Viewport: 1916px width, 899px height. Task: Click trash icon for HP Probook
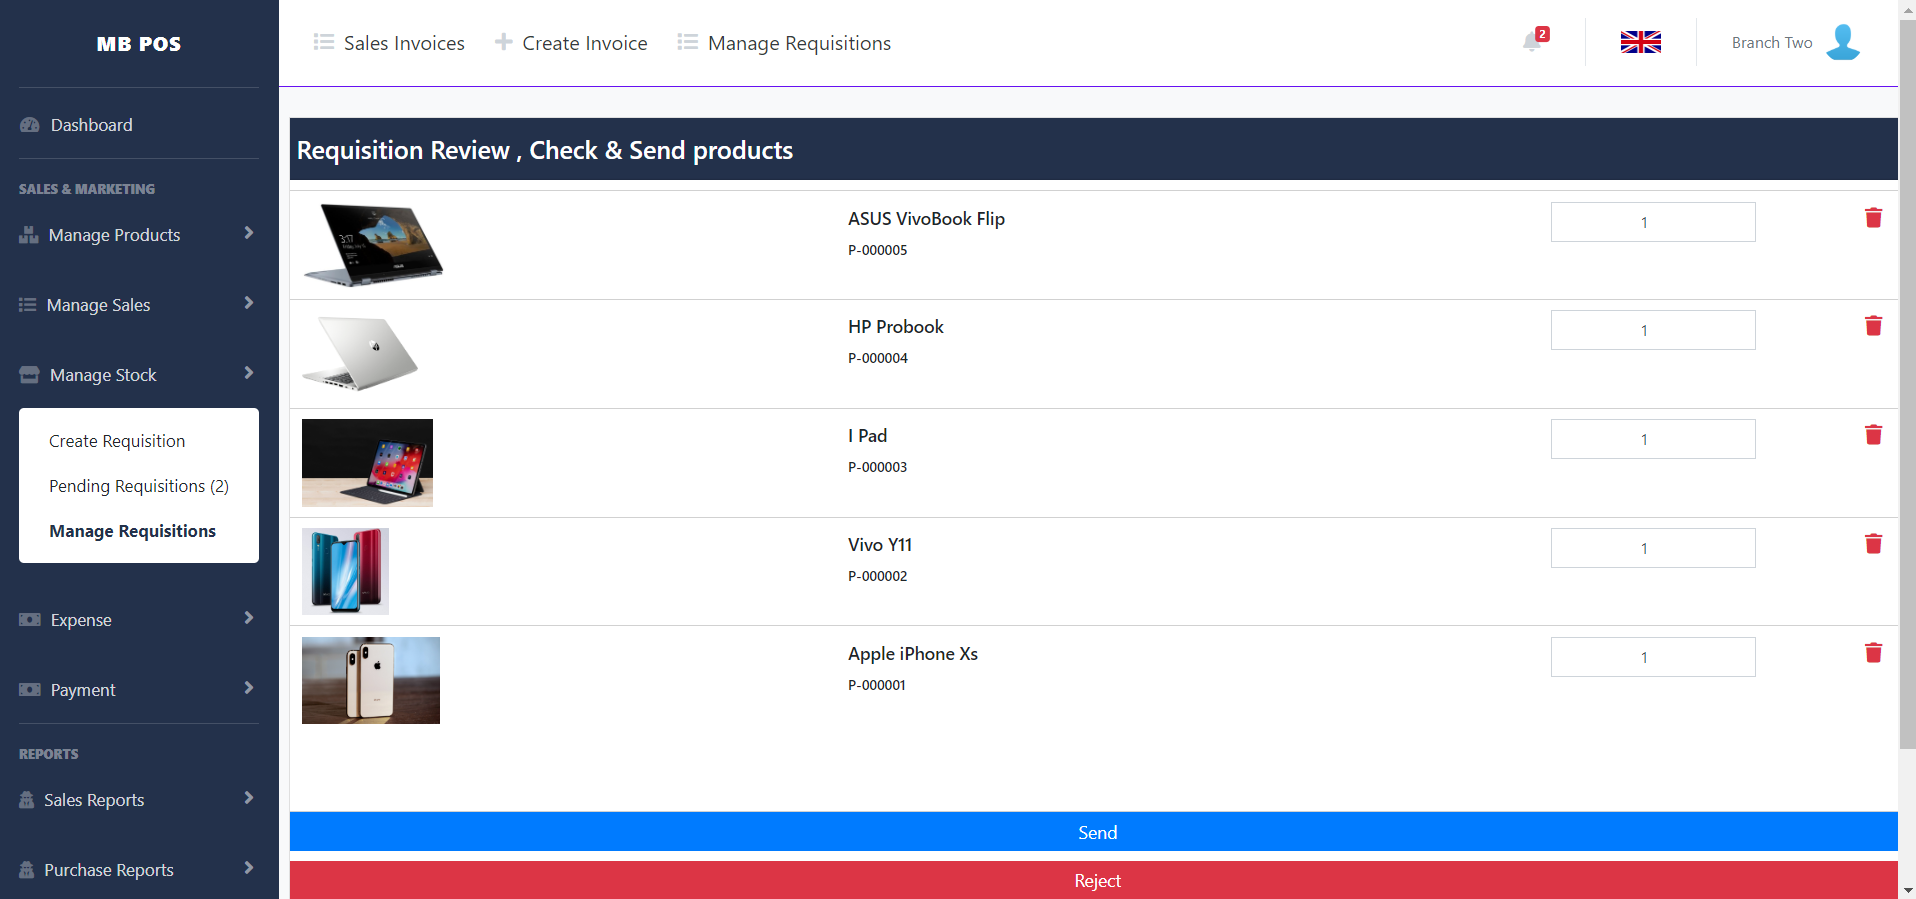point(1873,326)
